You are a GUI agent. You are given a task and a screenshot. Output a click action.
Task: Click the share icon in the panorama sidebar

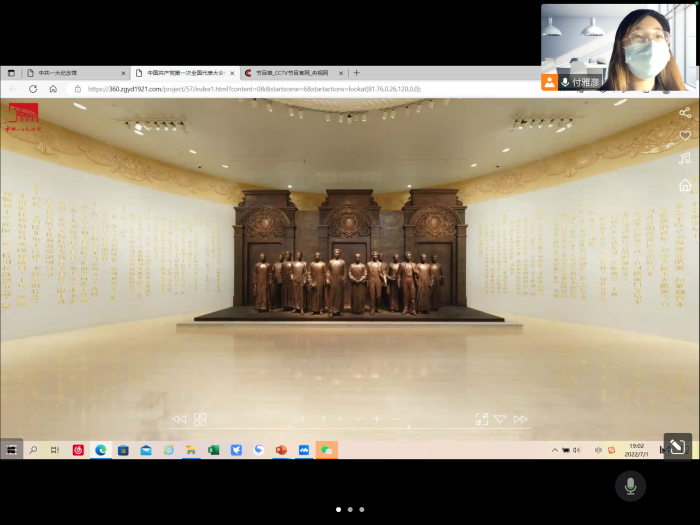click(x=685, y=113)
